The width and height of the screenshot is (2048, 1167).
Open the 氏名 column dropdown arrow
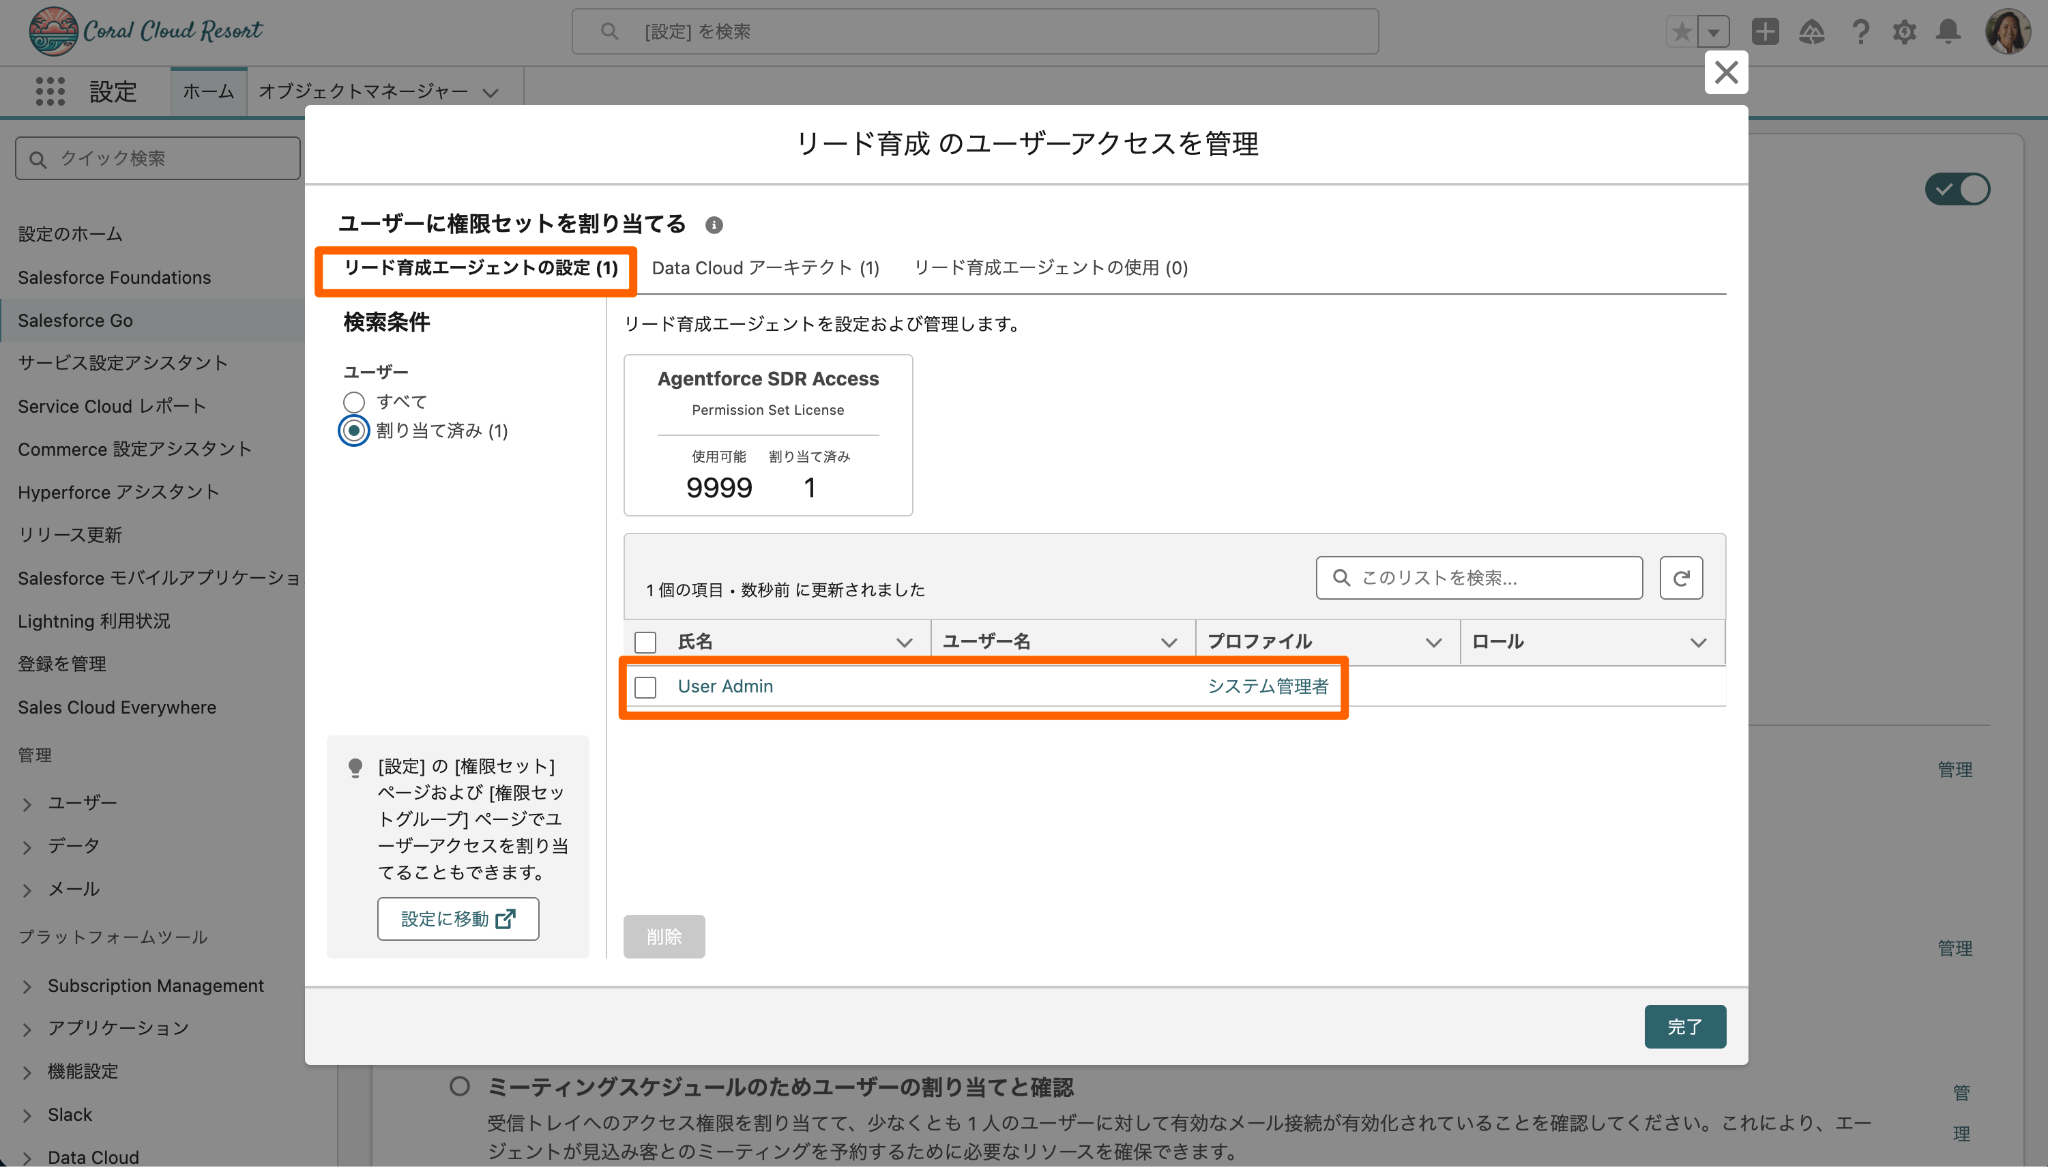point(904,642)
